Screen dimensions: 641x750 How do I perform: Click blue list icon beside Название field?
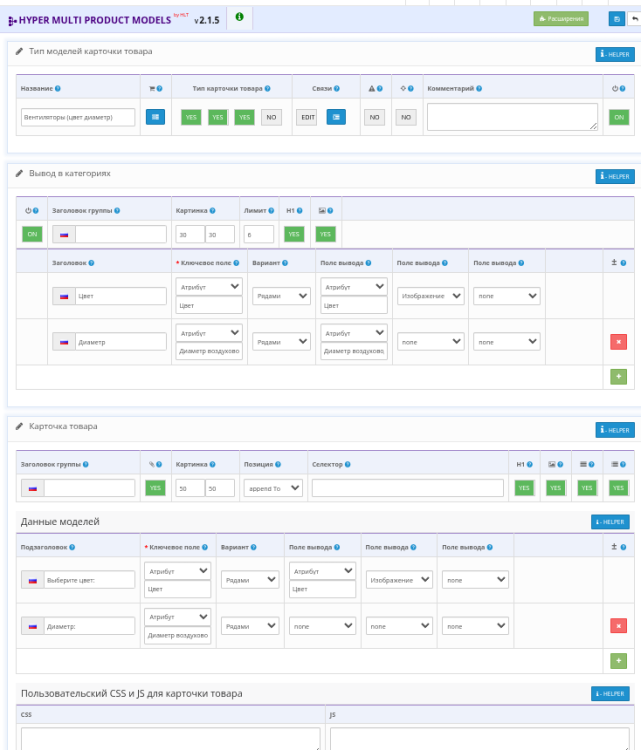[x=155, y=117]
